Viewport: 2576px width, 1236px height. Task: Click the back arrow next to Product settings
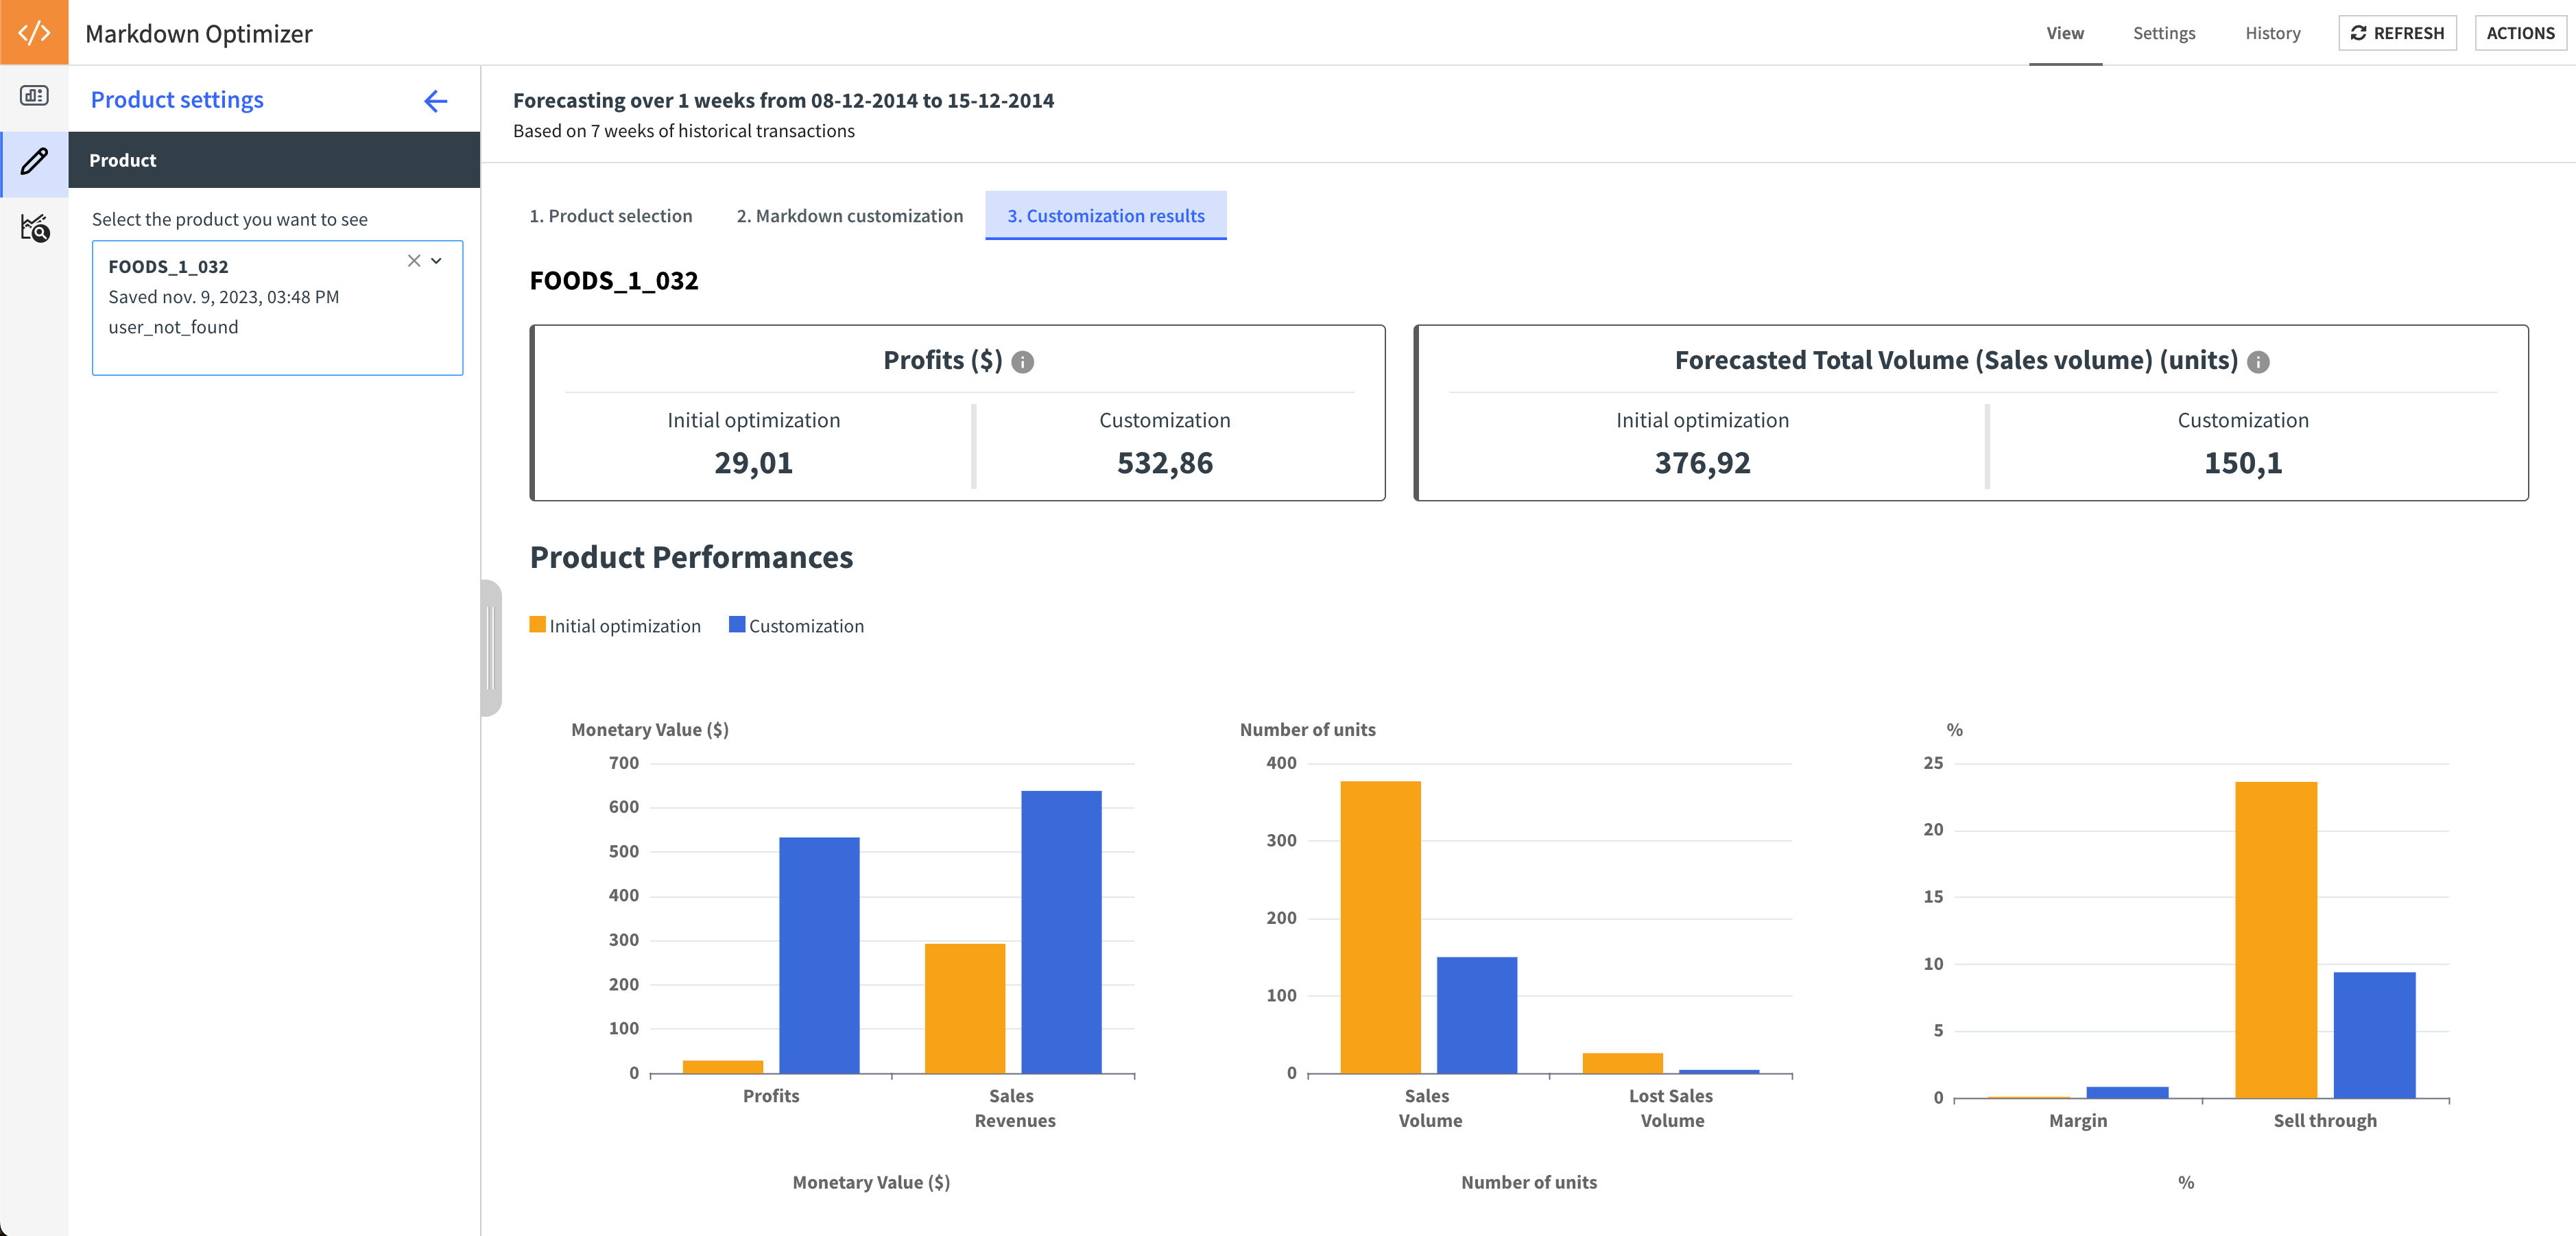point(435,100)
